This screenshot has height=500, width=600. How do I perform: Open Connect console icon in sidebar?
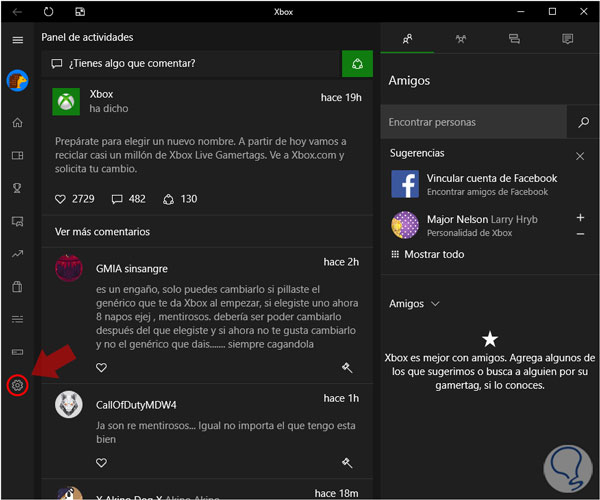(17, 352)
